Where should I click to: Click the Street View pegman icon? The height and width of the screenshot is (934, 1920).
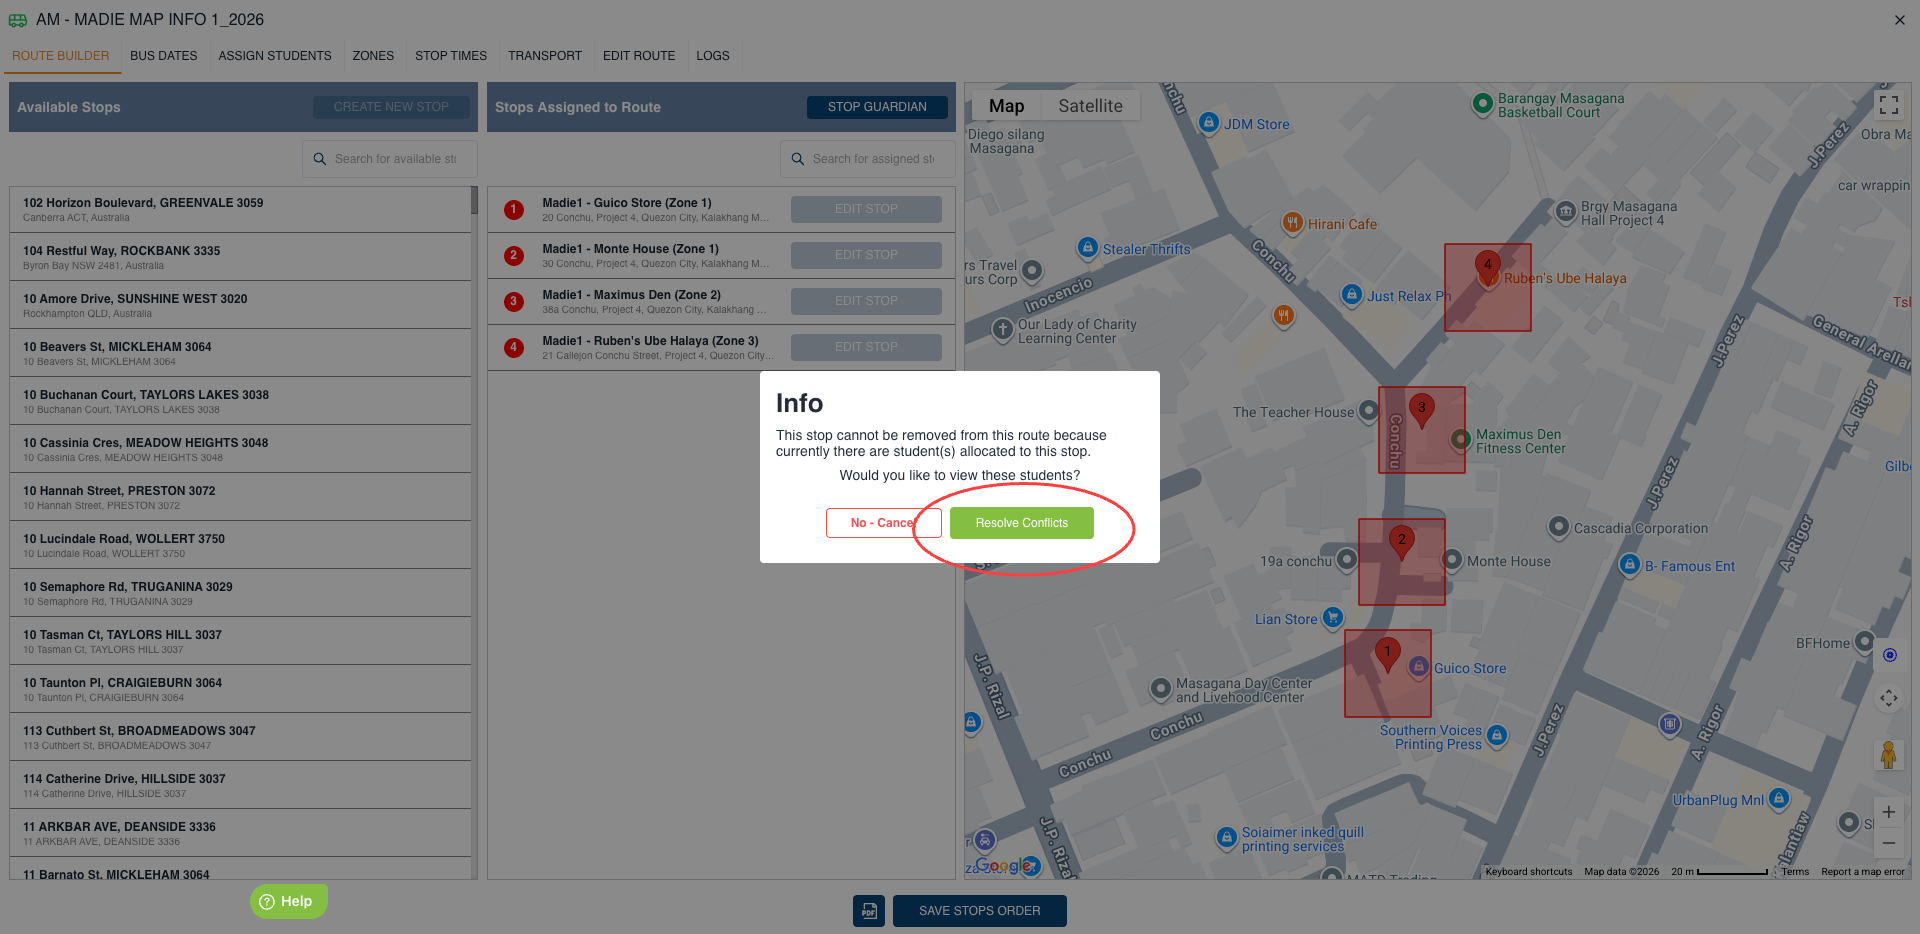pyautogui.click(x=1888, y=755)
